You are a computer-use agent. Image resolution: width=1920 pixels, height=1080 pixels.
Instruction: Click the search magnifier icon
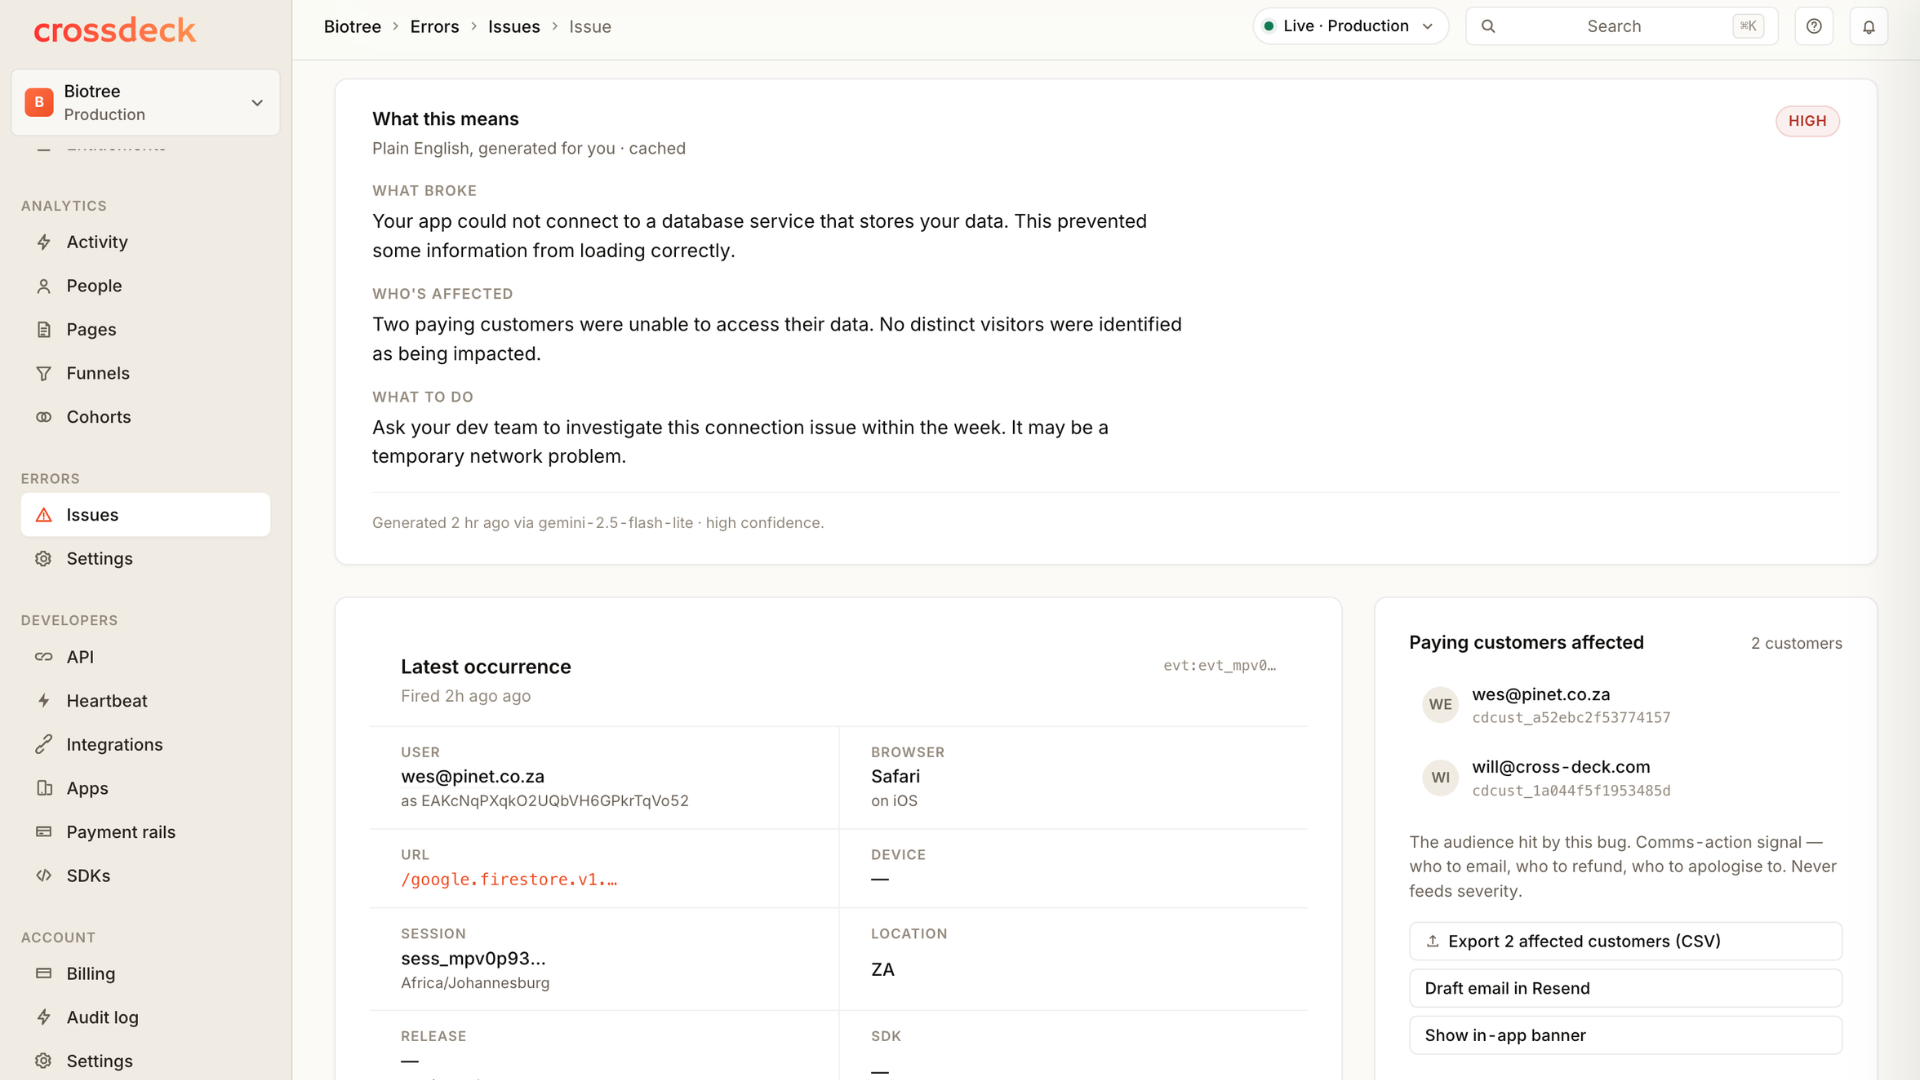point(1488,26)
